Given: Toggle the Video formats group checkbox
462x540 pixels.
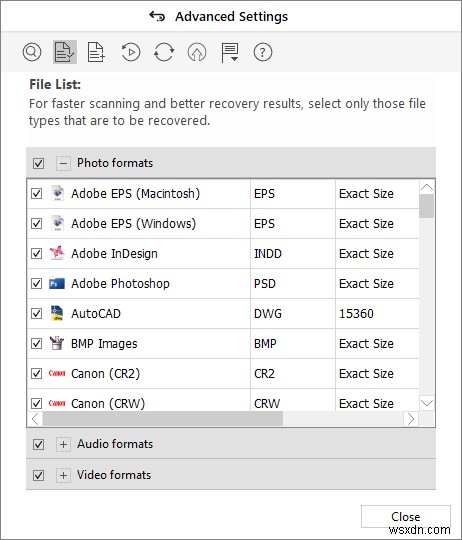Looking at the screenshot, I should 38,475.
